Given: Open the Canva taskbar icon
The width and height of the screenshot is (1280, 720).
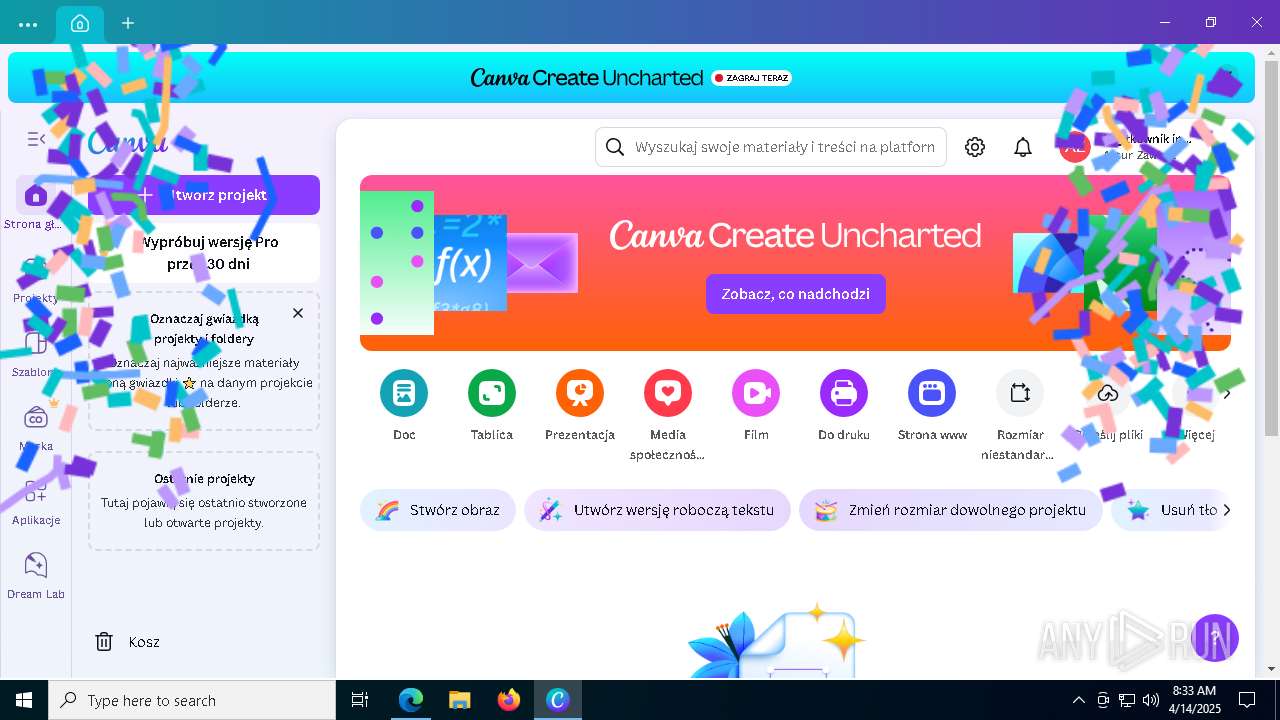Looking at the screenshot, I should tap(558, 700).
